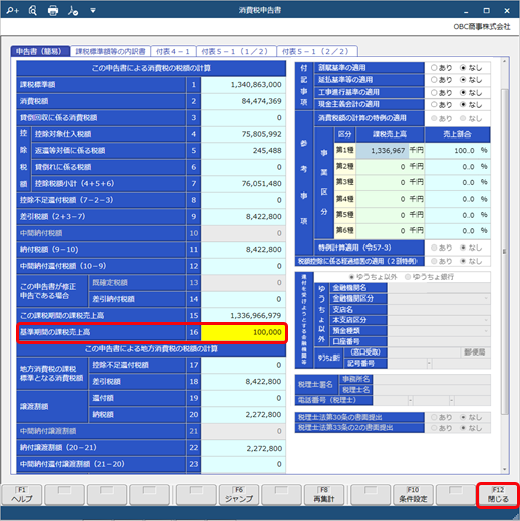Open the 付表5-1 (1/2) tab
Image resolution: width=520 pixels, height=521 pixels.
pyautogui.click(x=236, y=51)
